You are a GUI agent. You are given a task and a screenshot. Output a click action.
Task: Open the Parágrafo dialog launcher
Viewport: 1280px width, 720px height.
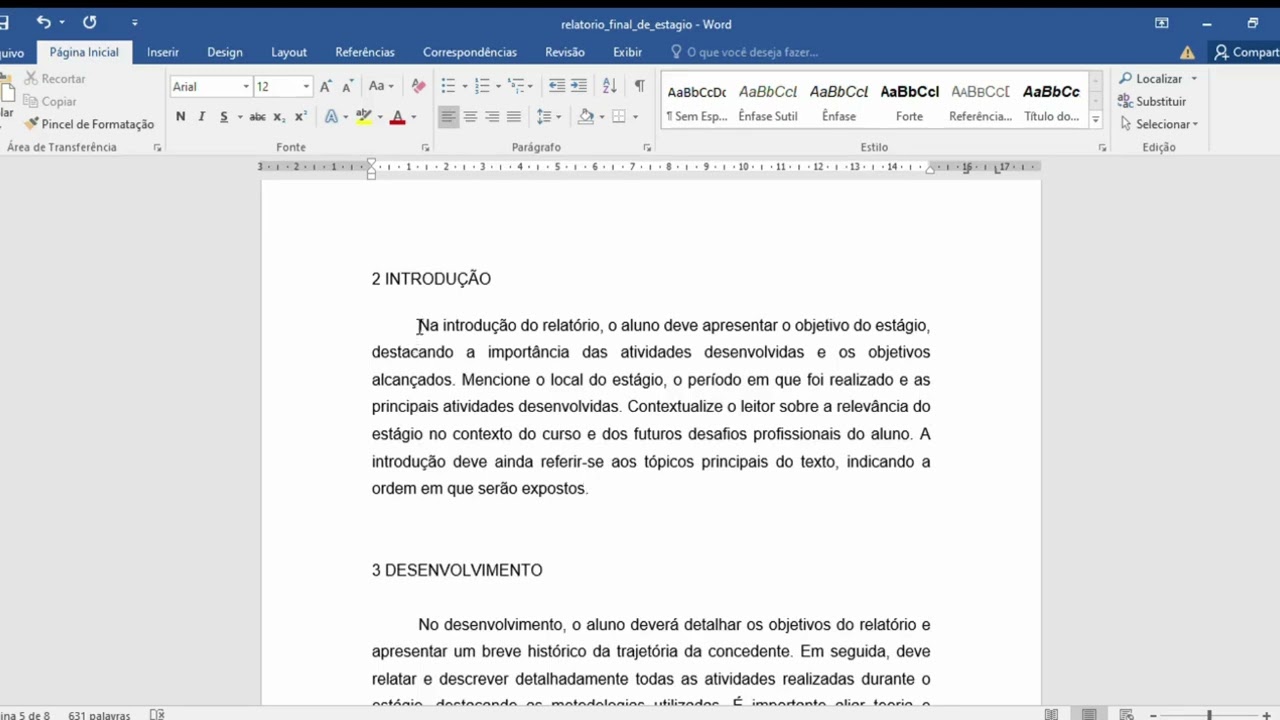tap(647, 147)
